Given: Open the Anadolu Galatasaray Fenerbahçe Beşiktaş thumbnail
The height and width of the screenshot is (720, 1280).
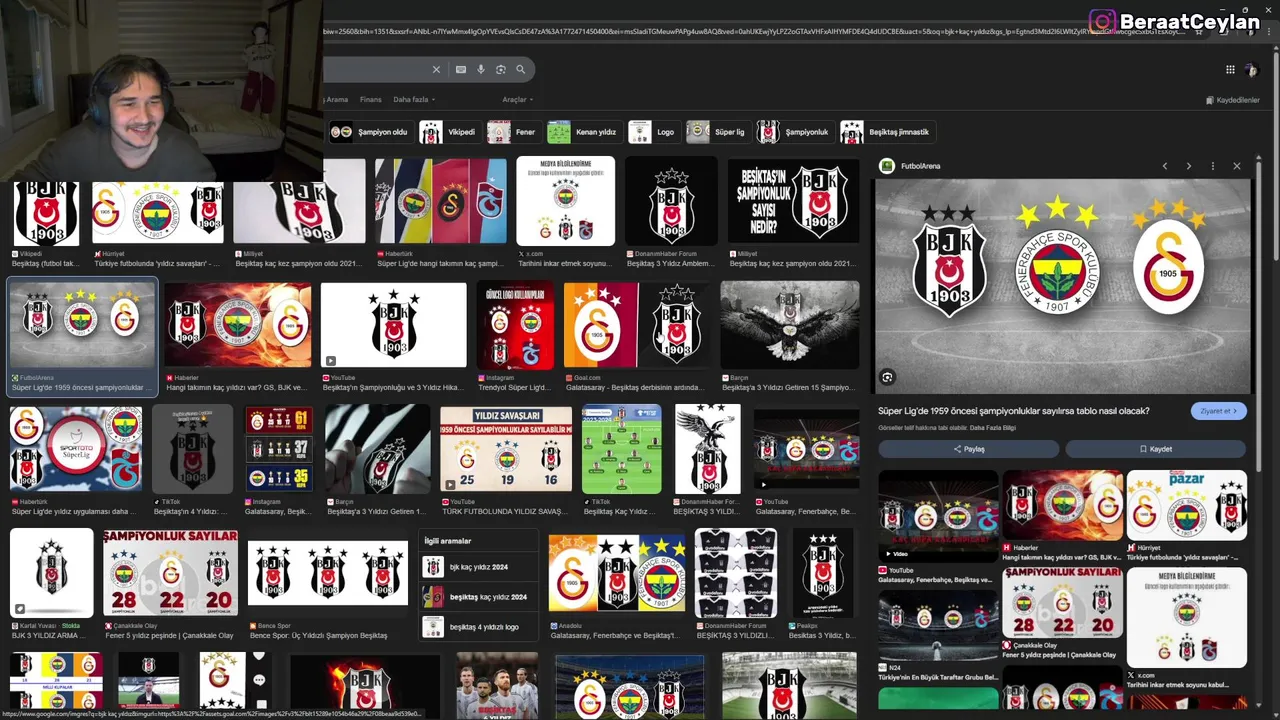Looking at the screenshot, I should pyautogui.click(x=617, y=573).
